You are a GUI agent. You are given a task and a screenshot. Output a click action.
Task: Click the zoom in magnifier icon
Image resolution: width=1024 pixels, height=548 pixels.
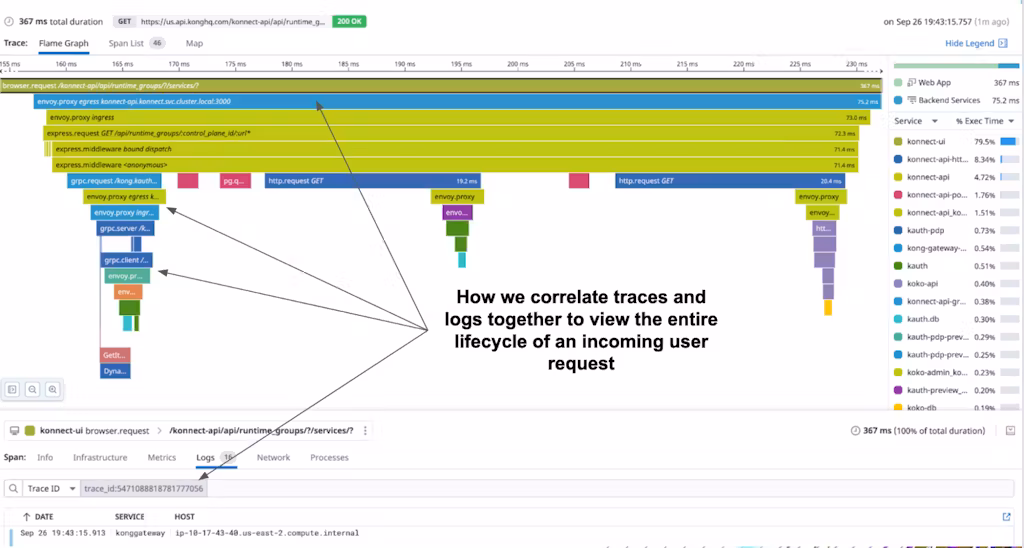coord(52,389)
